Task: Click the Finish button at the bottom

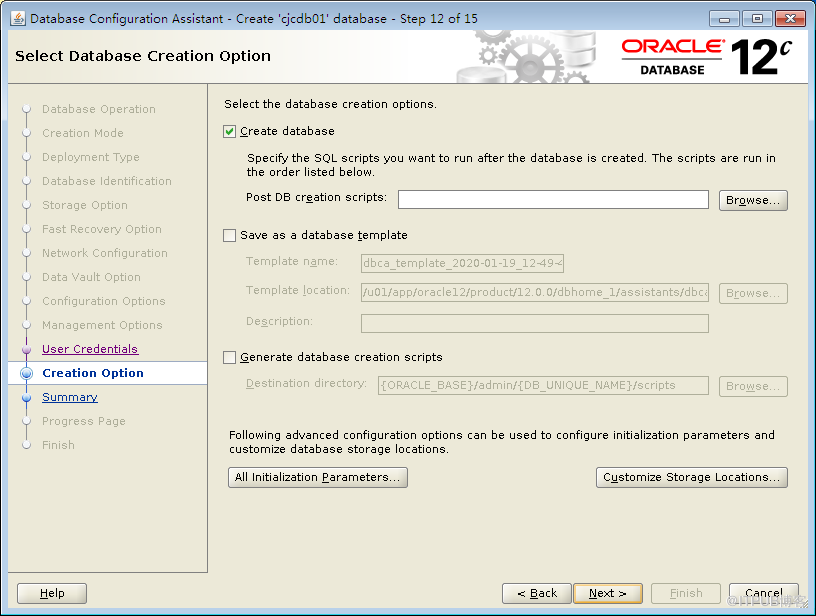Action: [x=686, y=593]
